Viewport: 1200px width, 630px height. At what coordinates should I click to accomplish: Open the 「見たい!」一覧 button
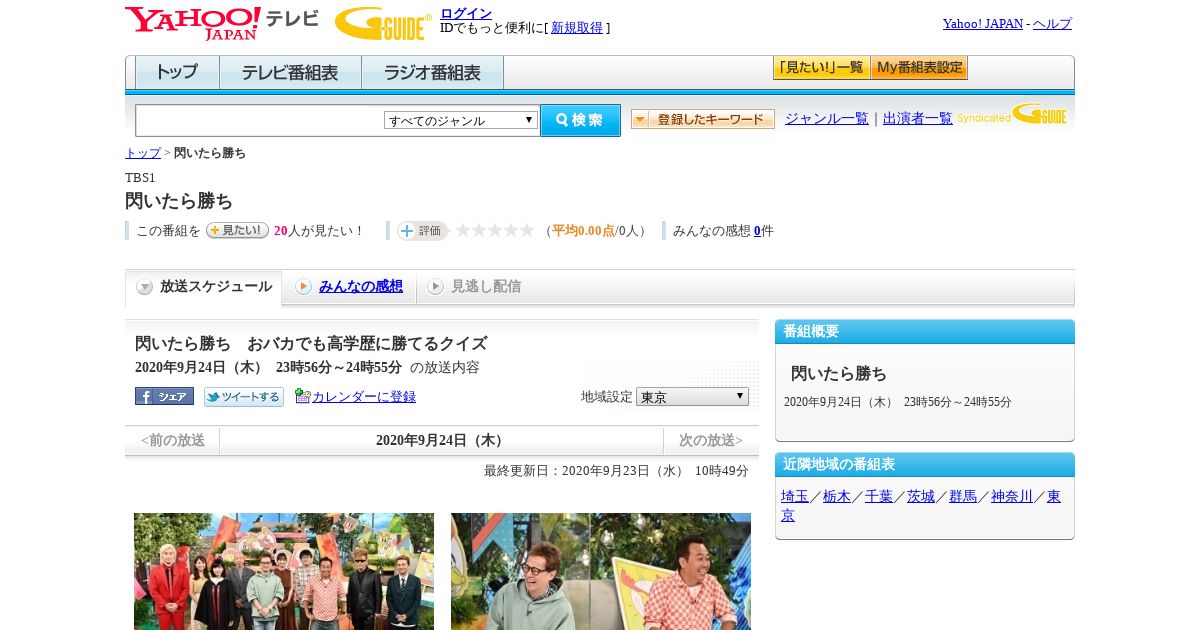tap(821, 68)
